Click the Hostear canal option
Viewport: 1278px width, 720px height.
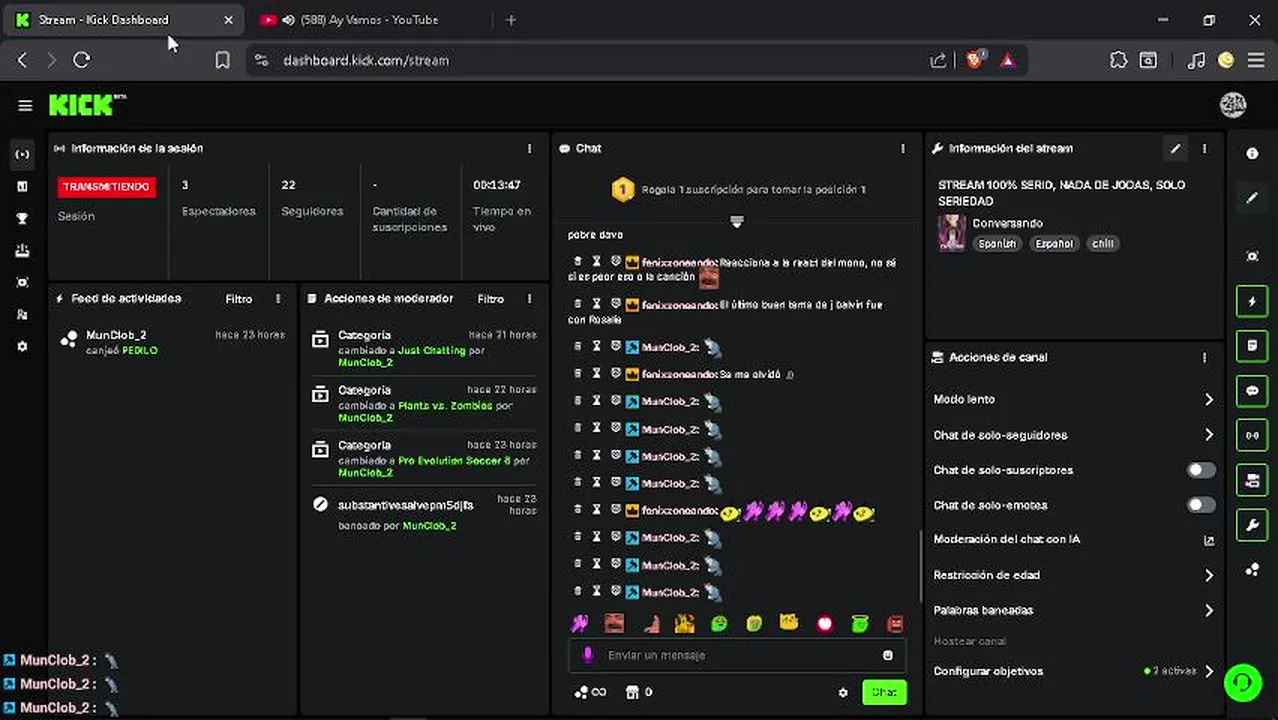pos(970,641)
